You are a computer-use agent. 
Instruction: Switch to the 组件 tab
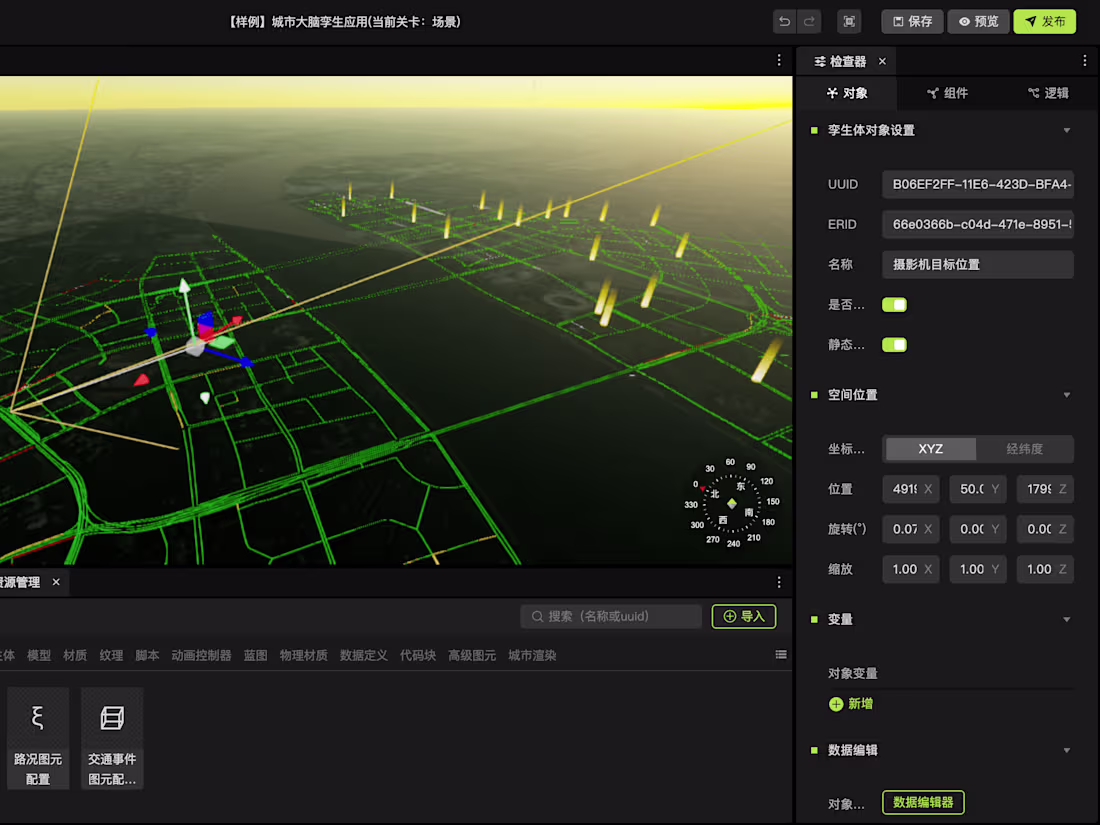(946, 93)
